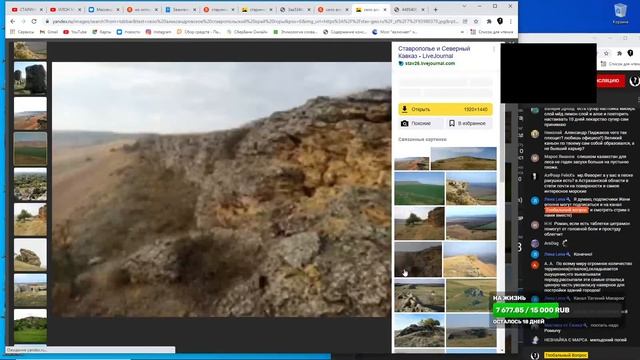Click the red button in background window
Image resolution: width=640 pixels, height=360 pixels.
click(610, 81)
